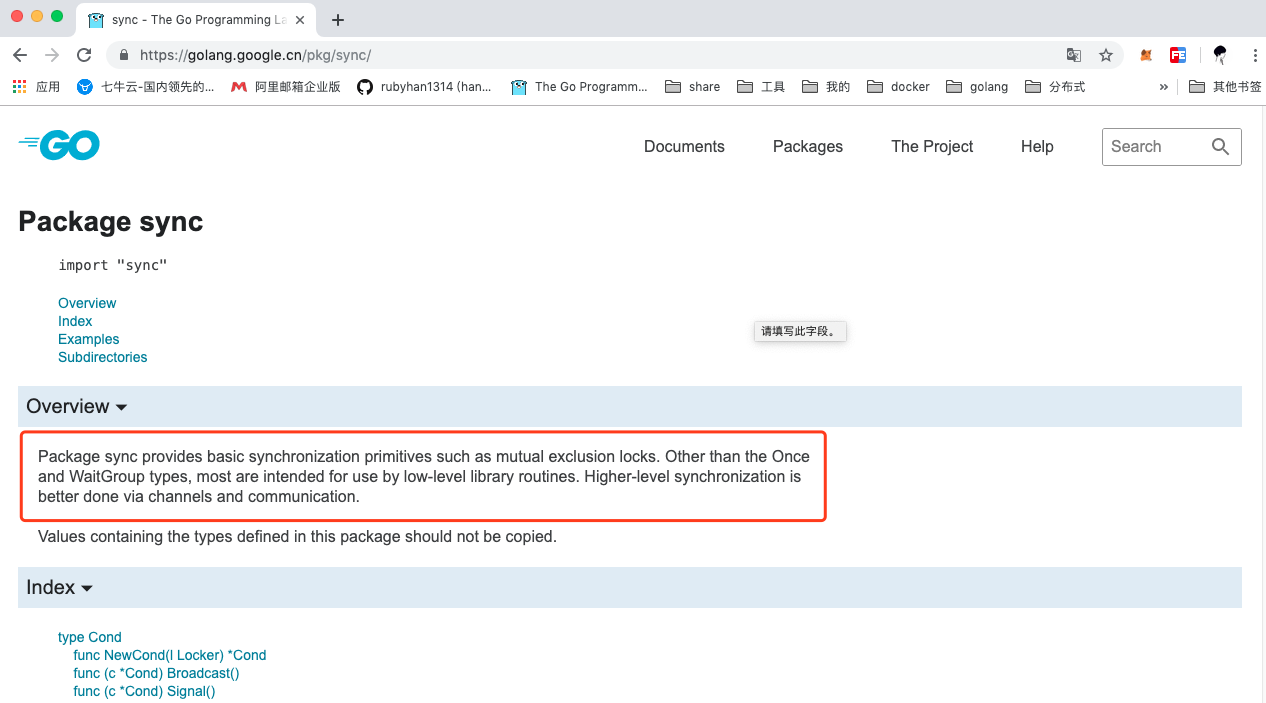This screenshot has height=703, width=1266.
Task: Select The Project navigation item
Action: click(x=932, y=147)
